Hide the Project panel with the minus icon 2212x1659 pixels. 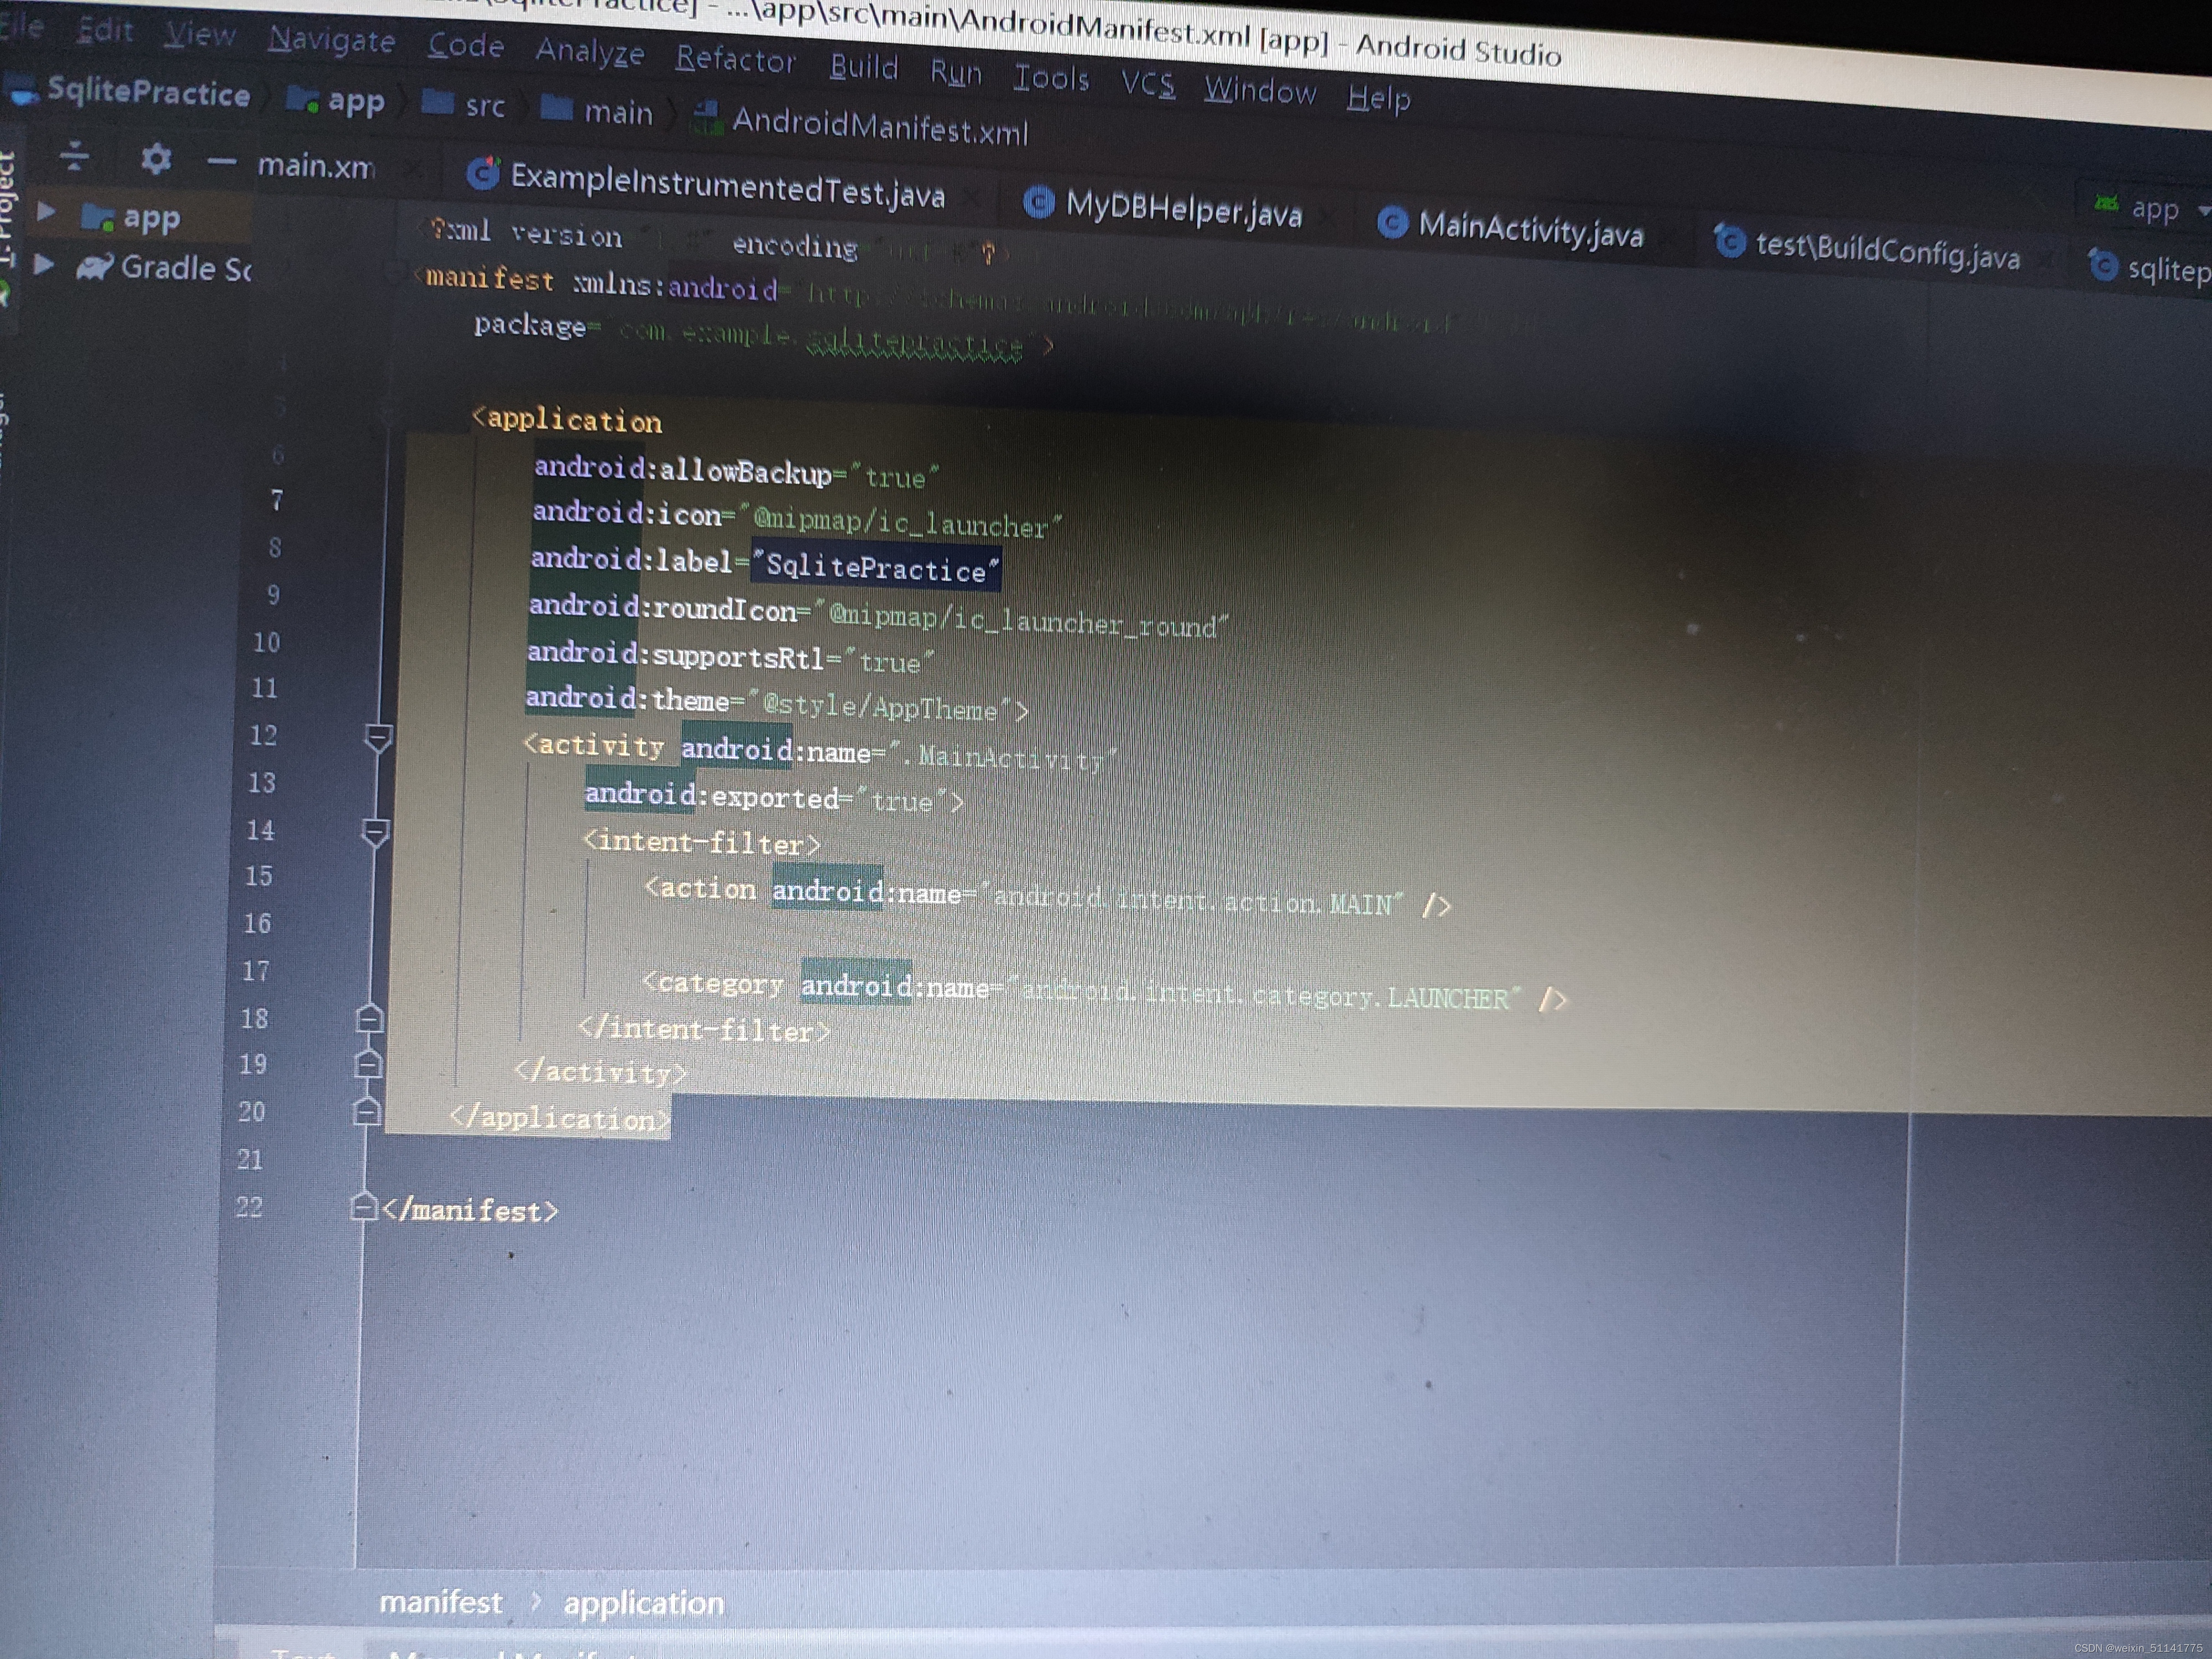[221, 162]
